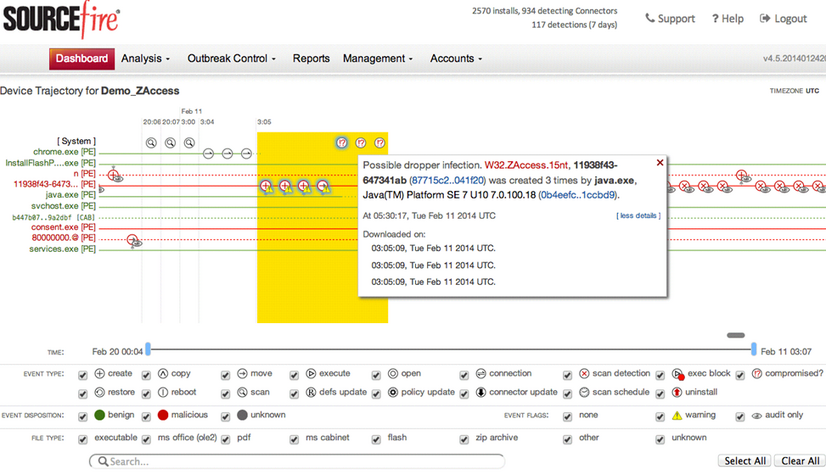Image resolution: width=826 pixels, height=475 pixels.
Task: Expand the Outbreak Control dropdown menu
Action: tap(232, 58)
